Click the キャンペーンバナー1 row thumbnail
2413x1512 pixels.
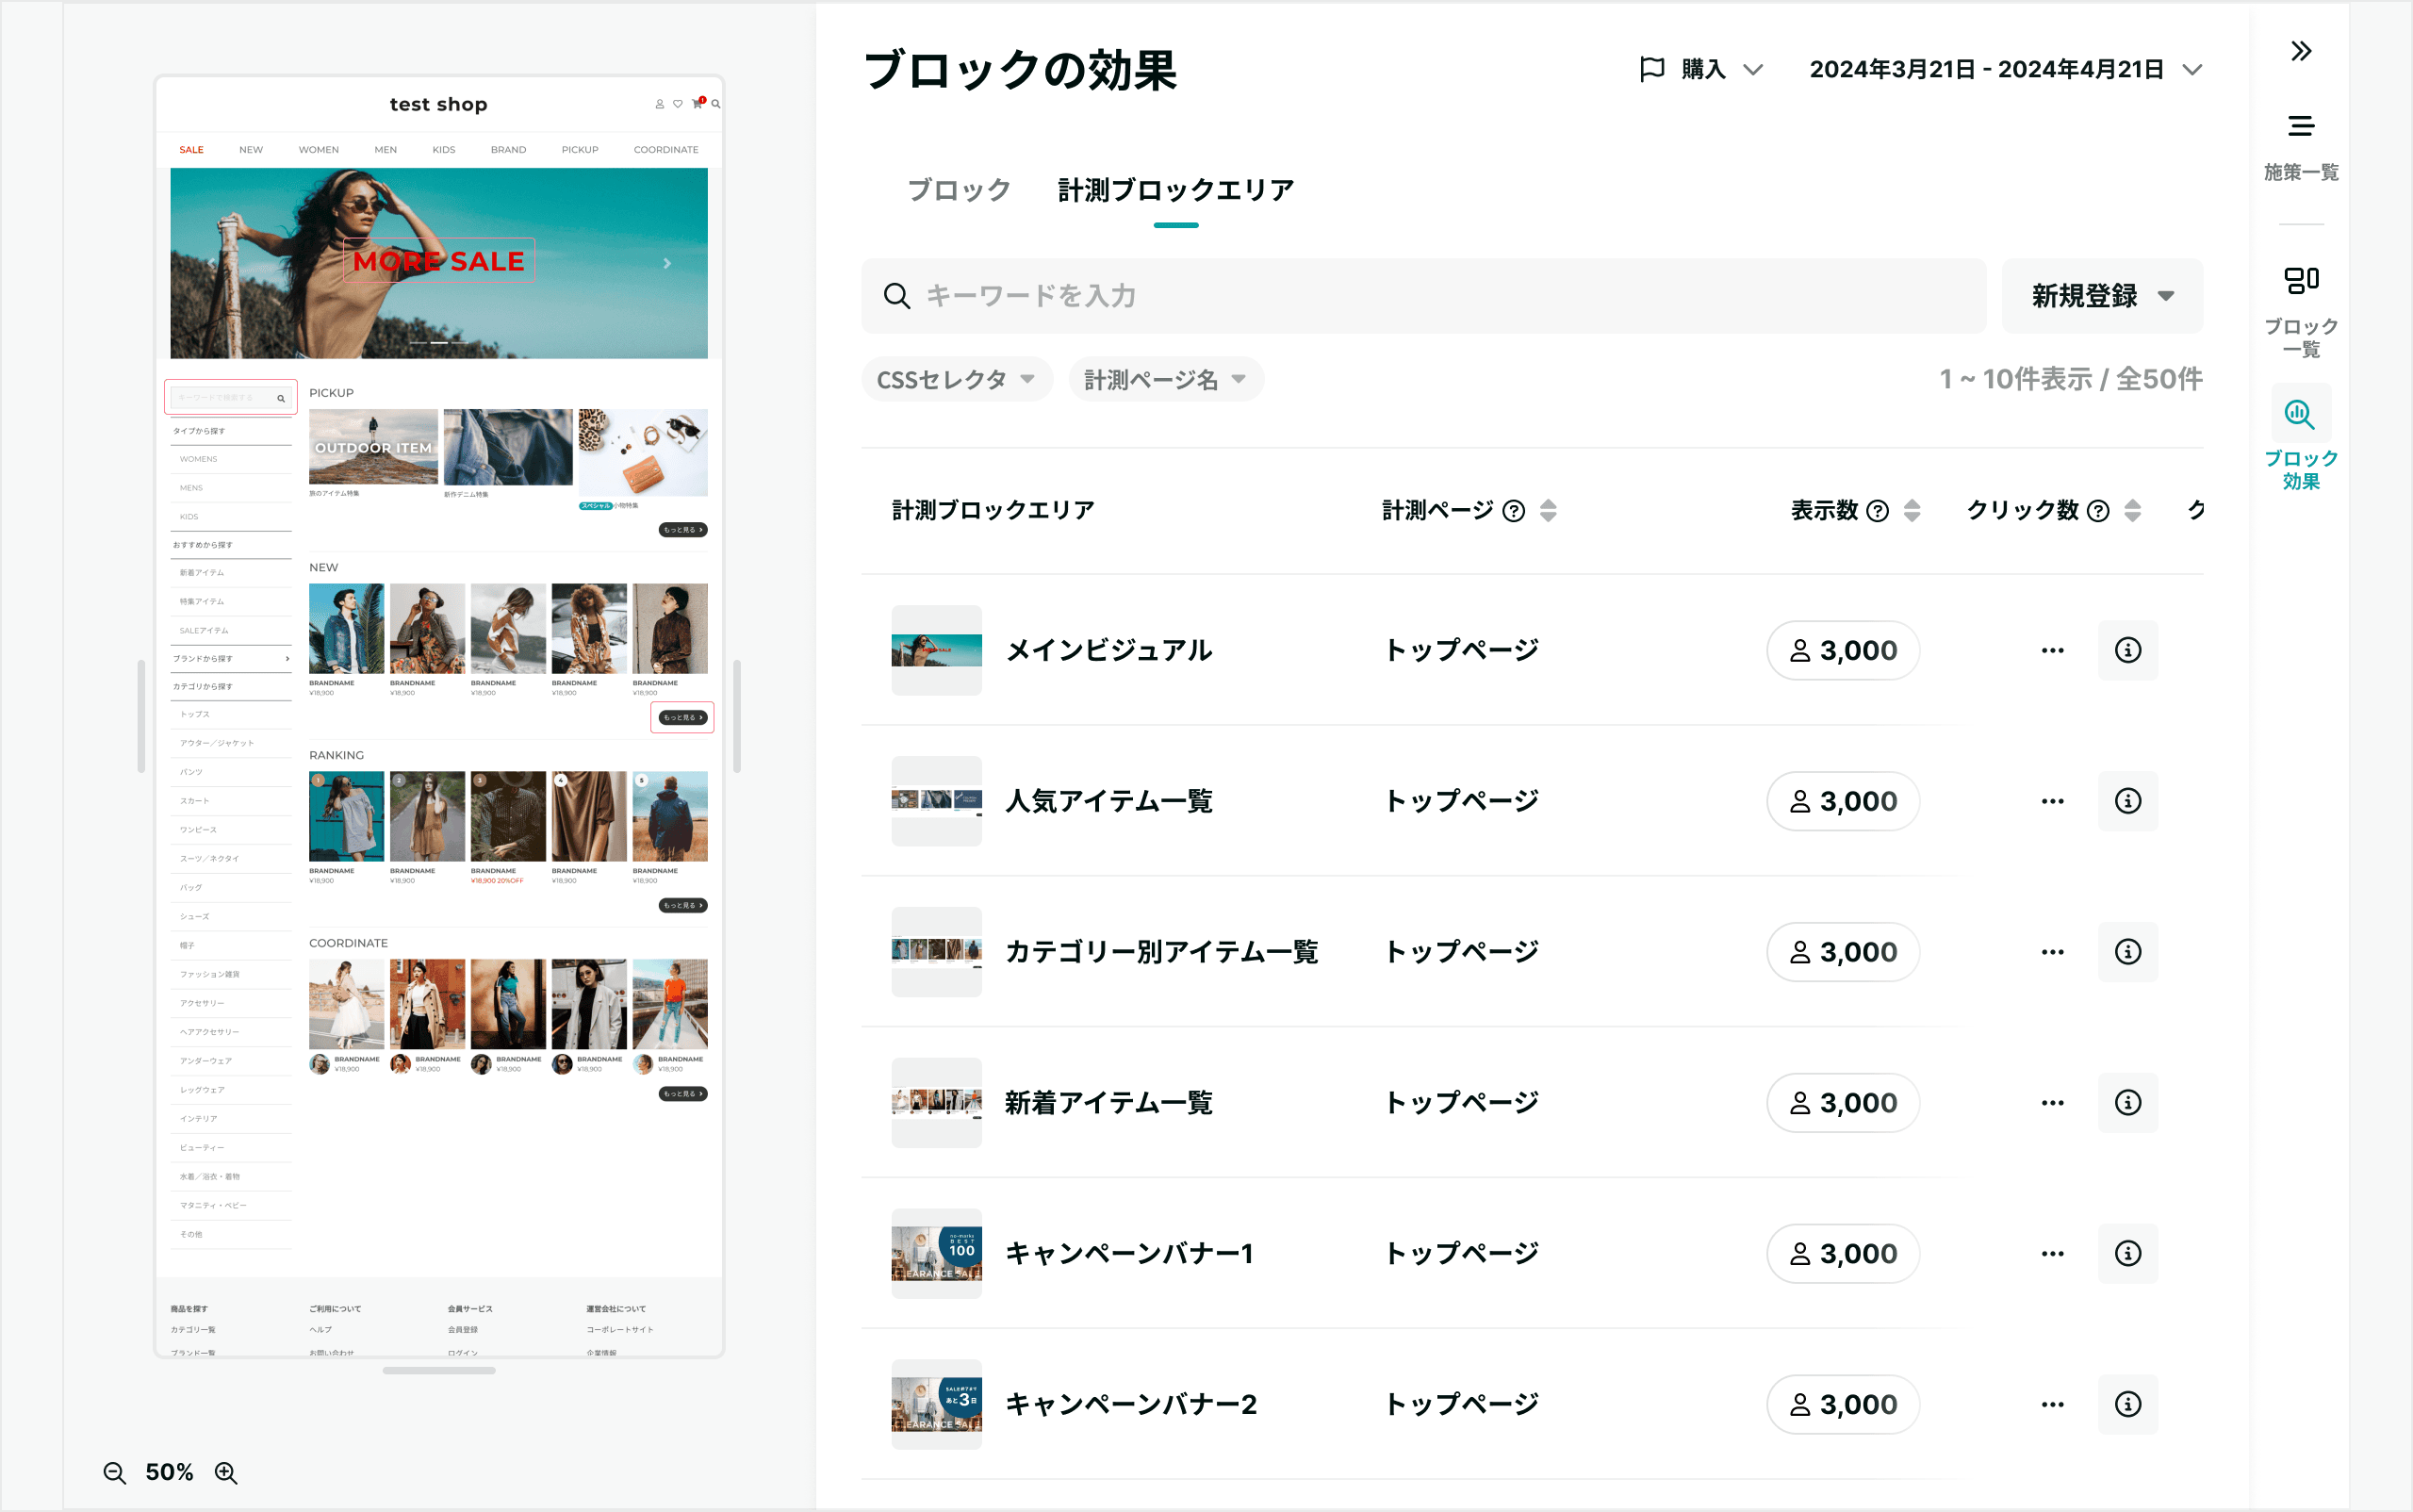[x=936, y=1254]
